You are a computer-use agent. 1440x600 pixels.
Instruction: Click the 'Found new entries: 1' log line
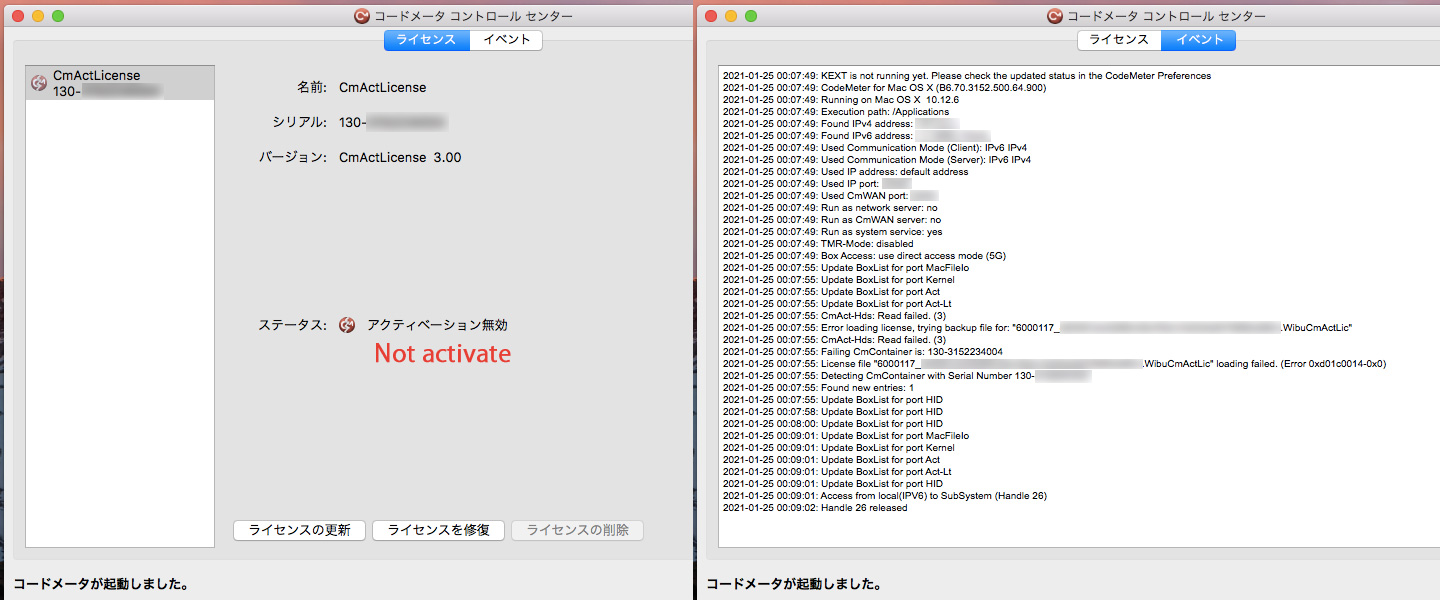click(818, 388)
